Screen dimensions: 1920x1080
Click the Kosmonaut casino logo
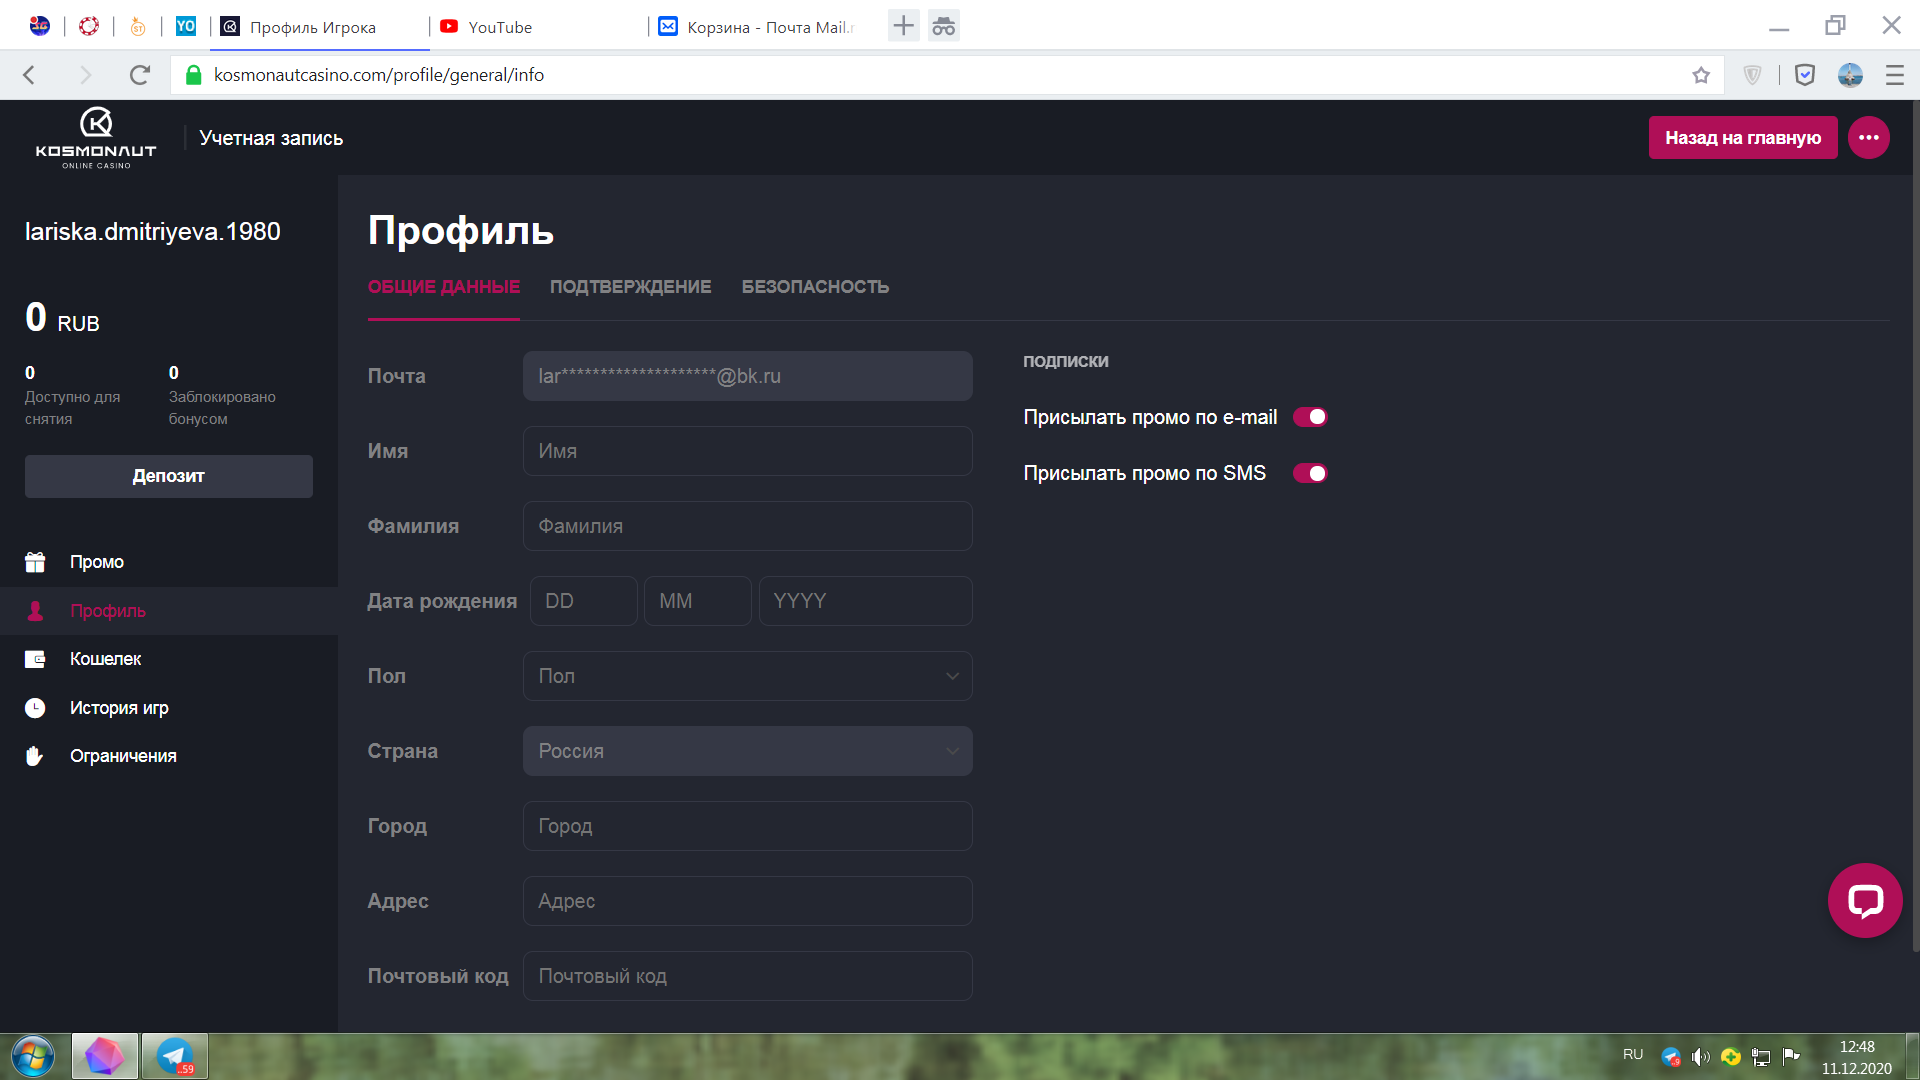click(x=96, y=137)
